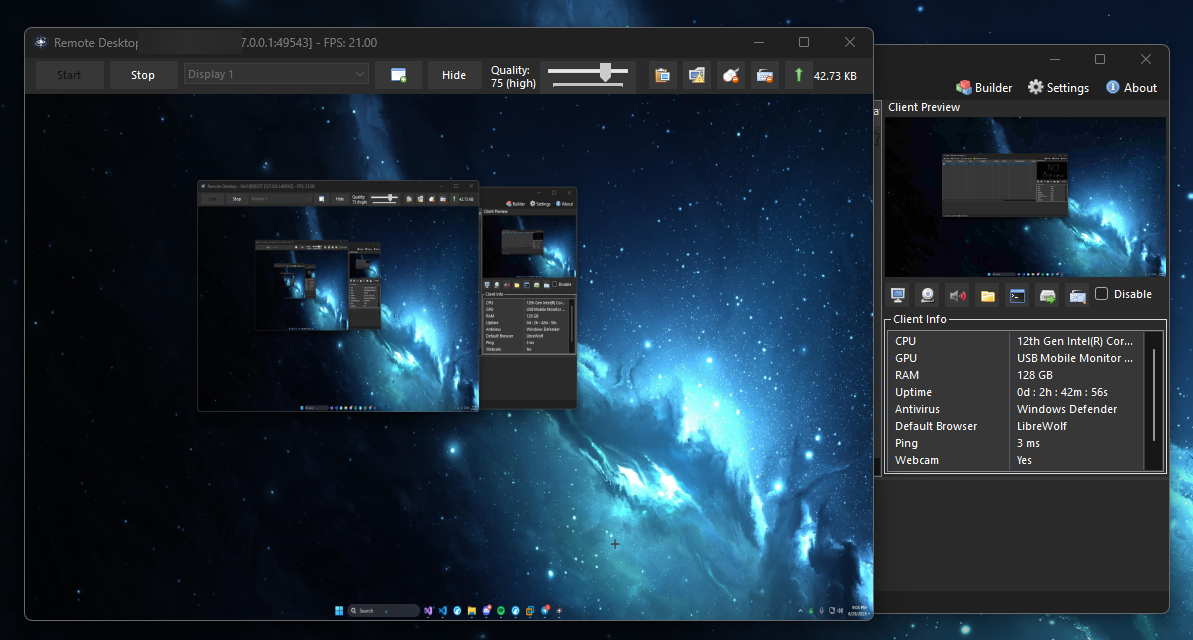Open the Settings panel

point(1058,87)
